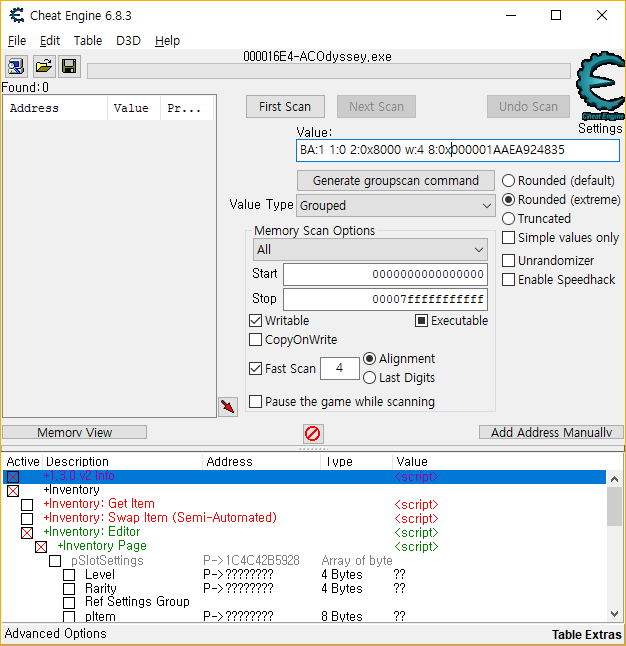The image size is (626, 646).
Task: Click the Description column header
Action: tap(122, 461)
